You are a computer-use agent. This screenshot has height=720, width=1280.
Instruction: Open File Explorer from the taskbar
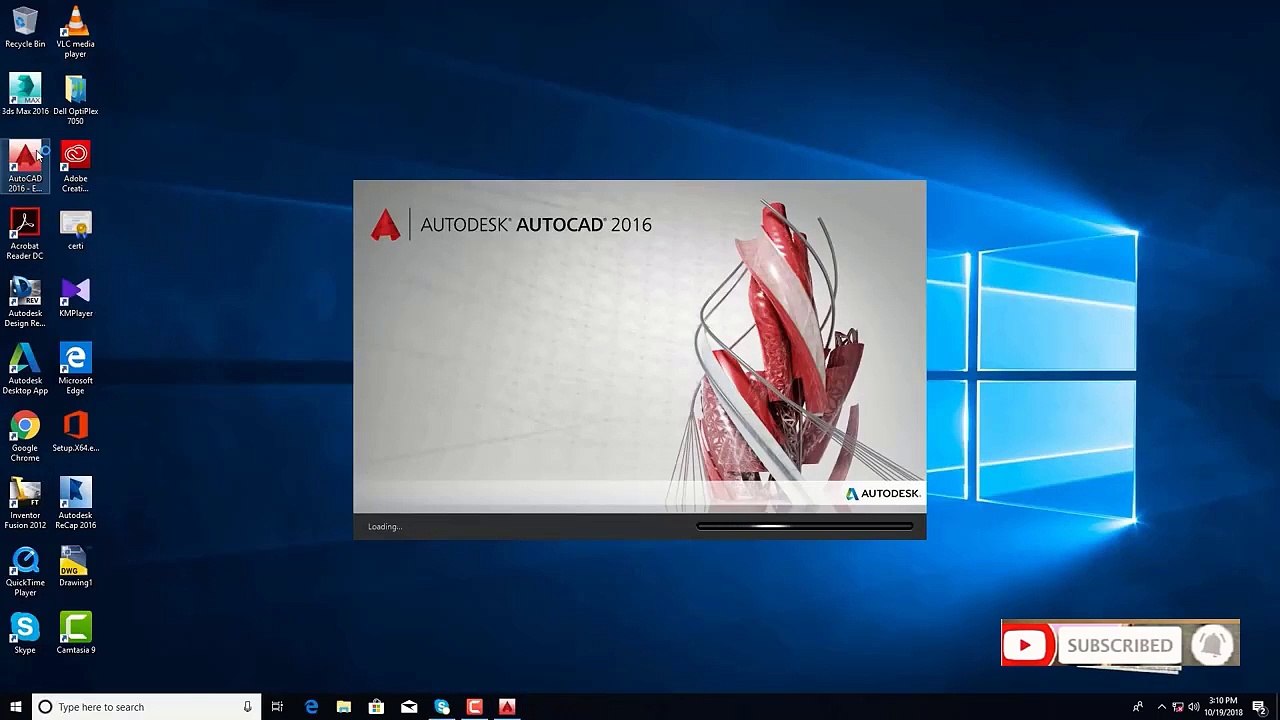[x=344, y=707]
